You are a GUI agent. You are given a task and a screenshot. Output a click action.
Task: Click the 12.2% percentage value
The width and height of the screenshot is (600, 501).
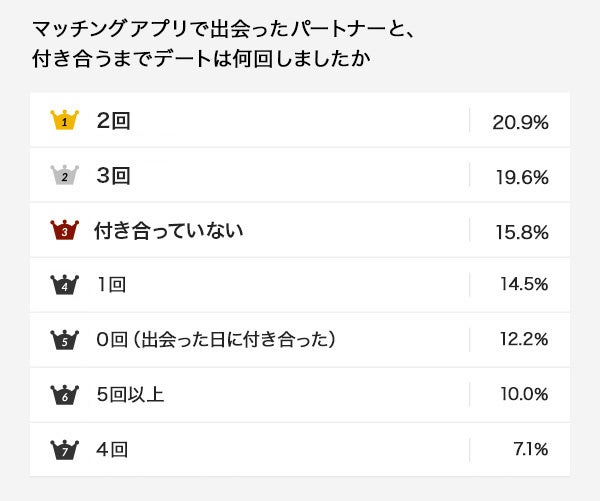tap(523, 340)
